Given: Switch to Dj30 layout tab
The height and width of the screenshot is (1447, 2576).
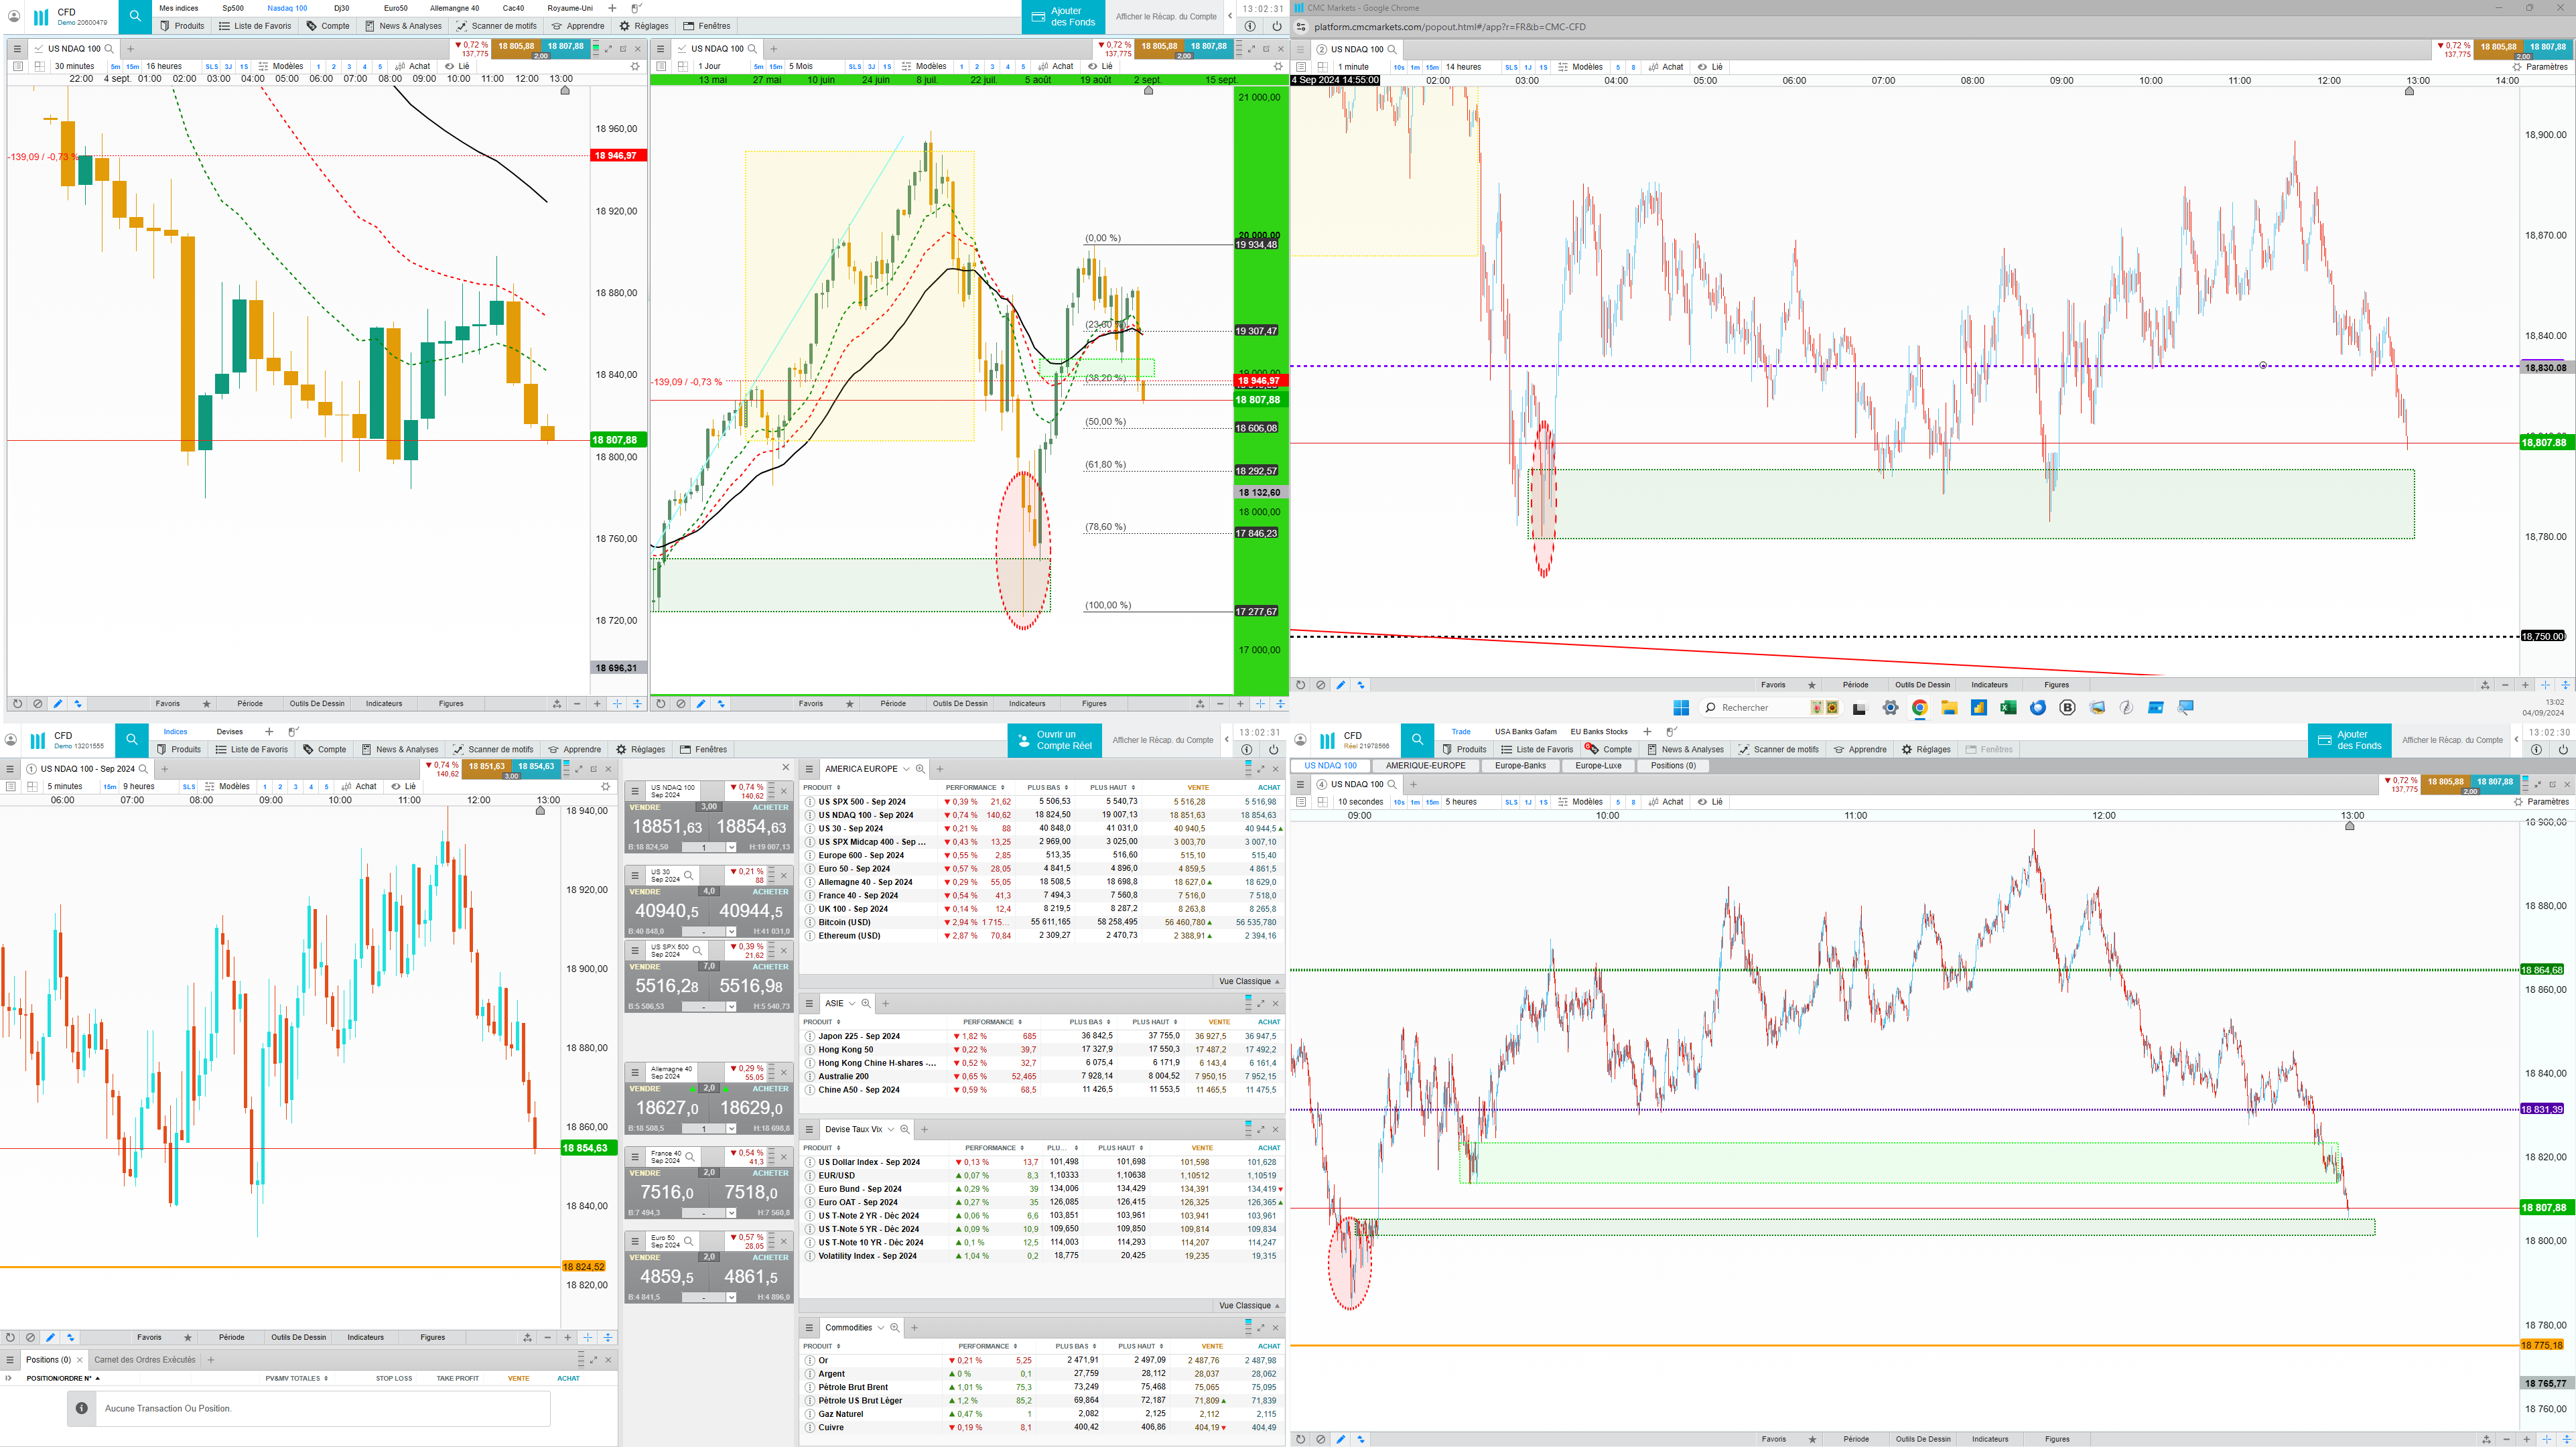Looking at the screenshot, I should click(x=342, y=8).
